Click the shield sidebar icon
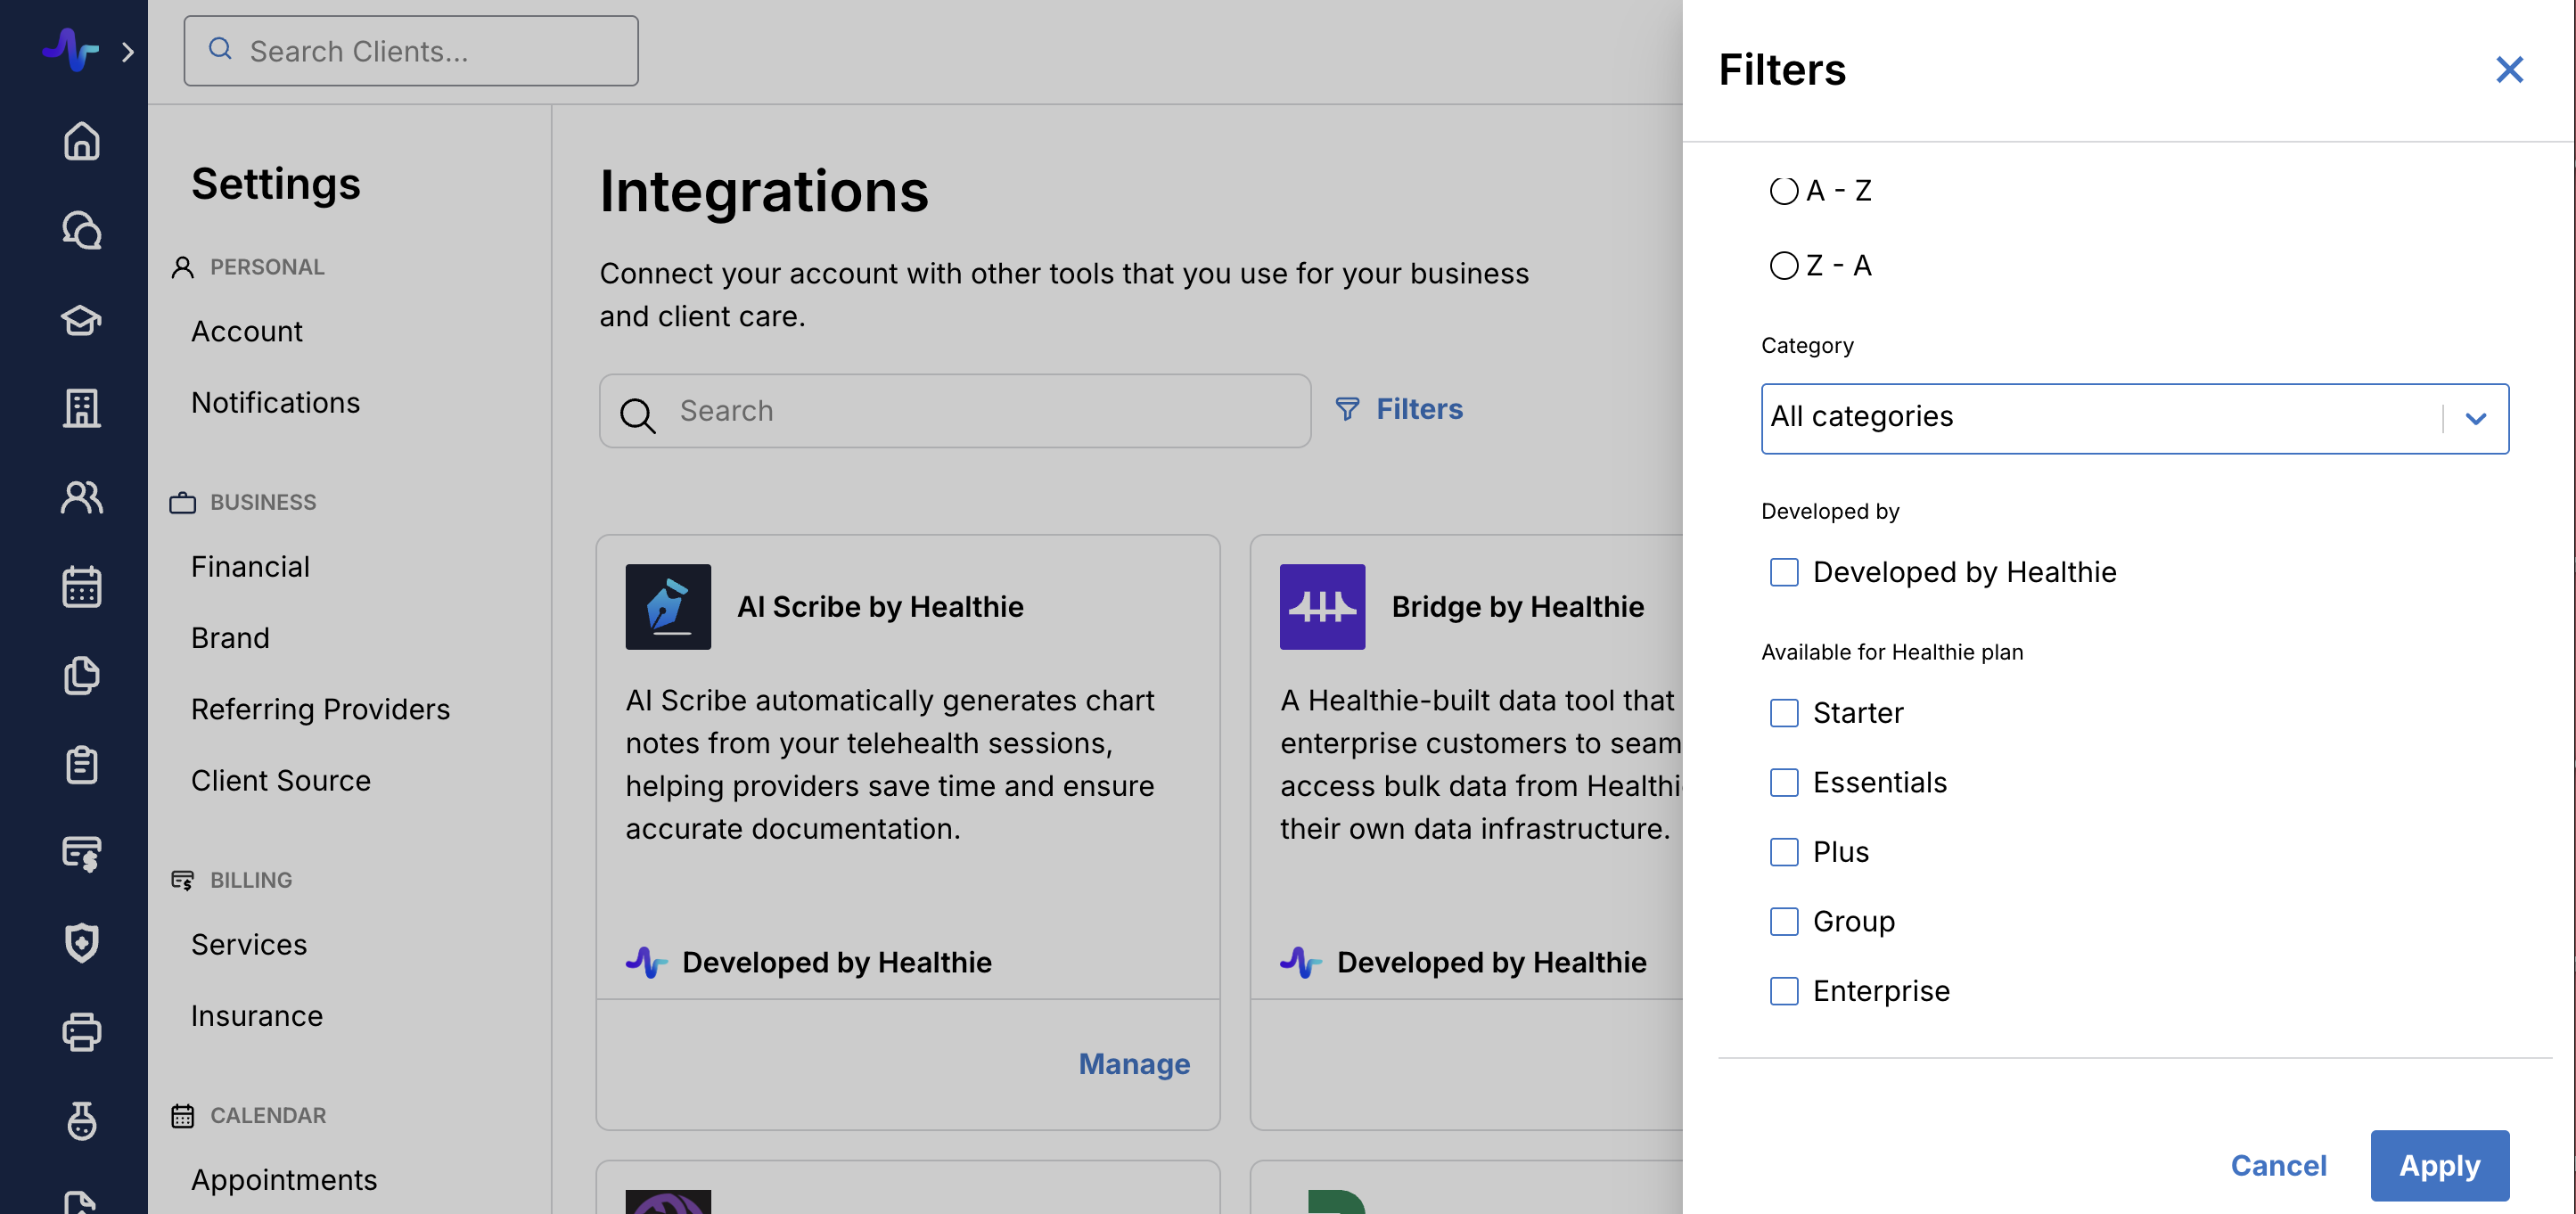The height and width of the screenshot is (1214, 2576). click(81, 942)
